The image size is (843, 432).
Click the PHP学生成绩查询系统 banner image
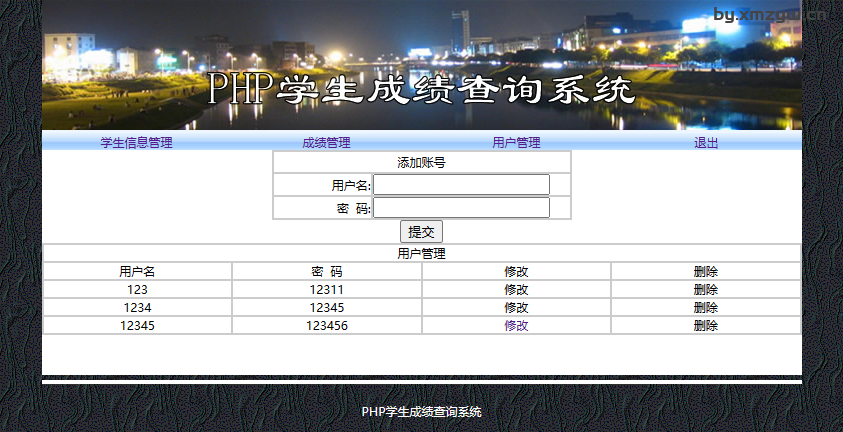point(422,65)
